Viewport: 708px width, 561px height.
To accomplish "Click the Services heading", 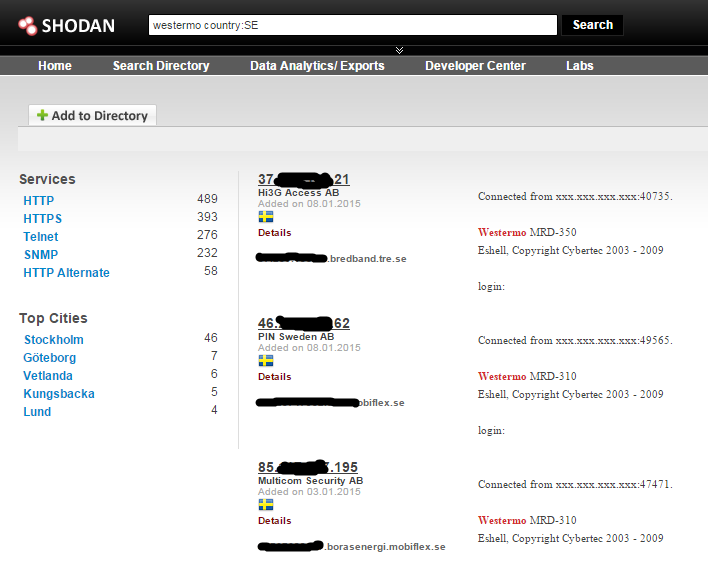I will (x=47, y=179).
